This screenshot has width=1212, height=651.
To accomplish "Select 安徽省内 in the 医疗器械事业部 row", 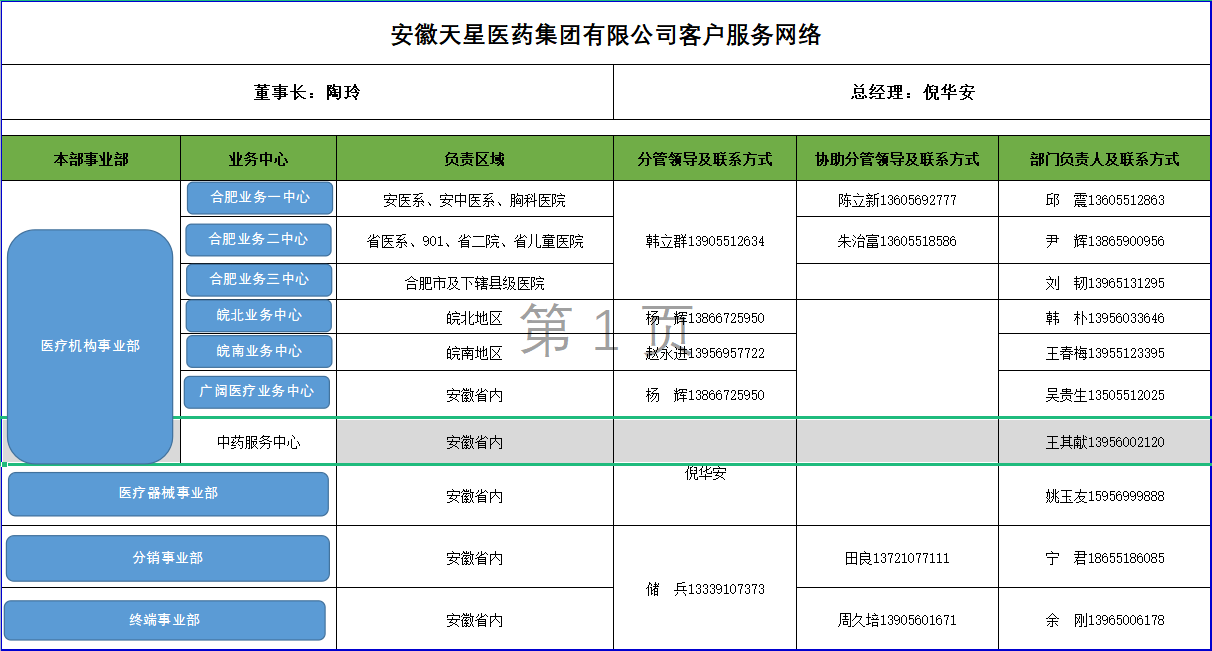I will point(475,496).
